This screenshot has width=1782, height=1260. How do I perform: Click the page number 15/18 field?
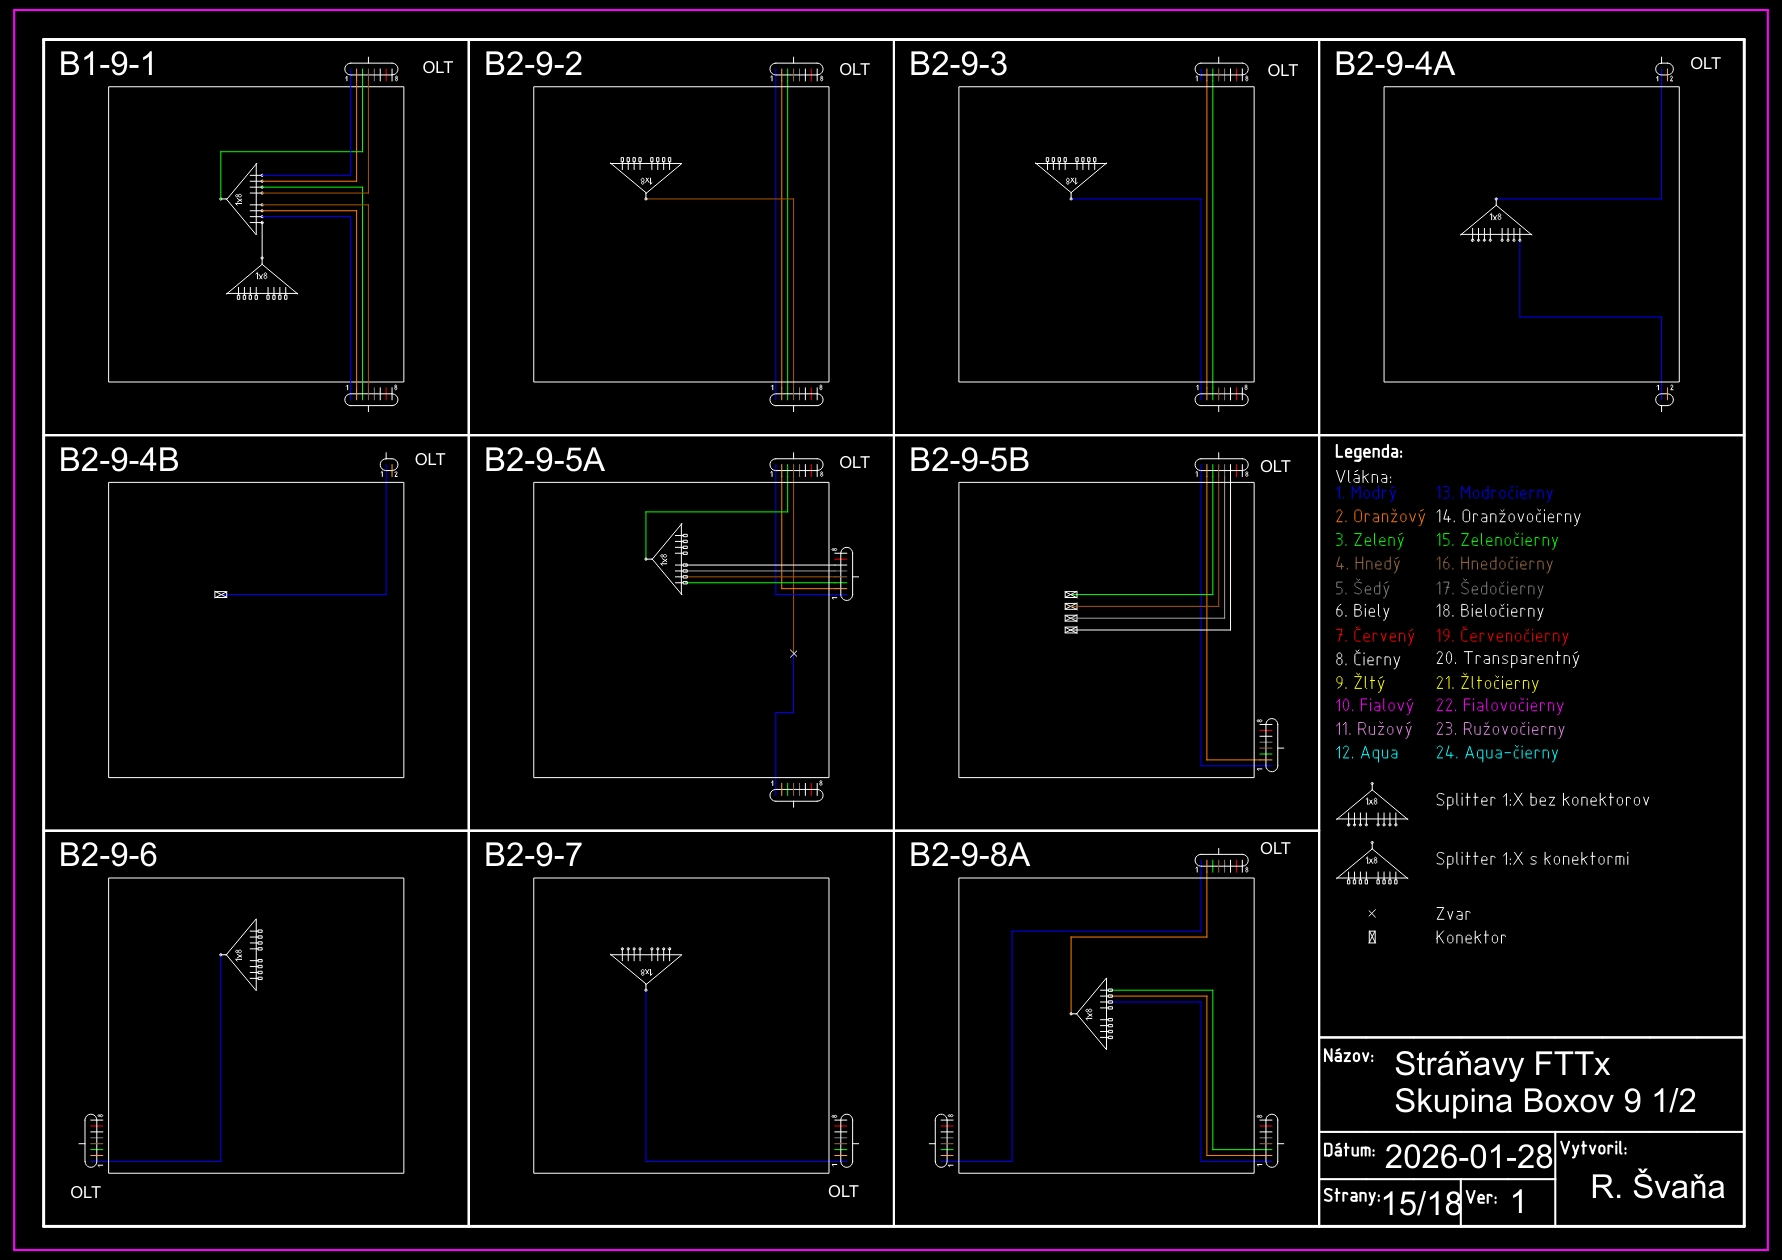1420,1203
